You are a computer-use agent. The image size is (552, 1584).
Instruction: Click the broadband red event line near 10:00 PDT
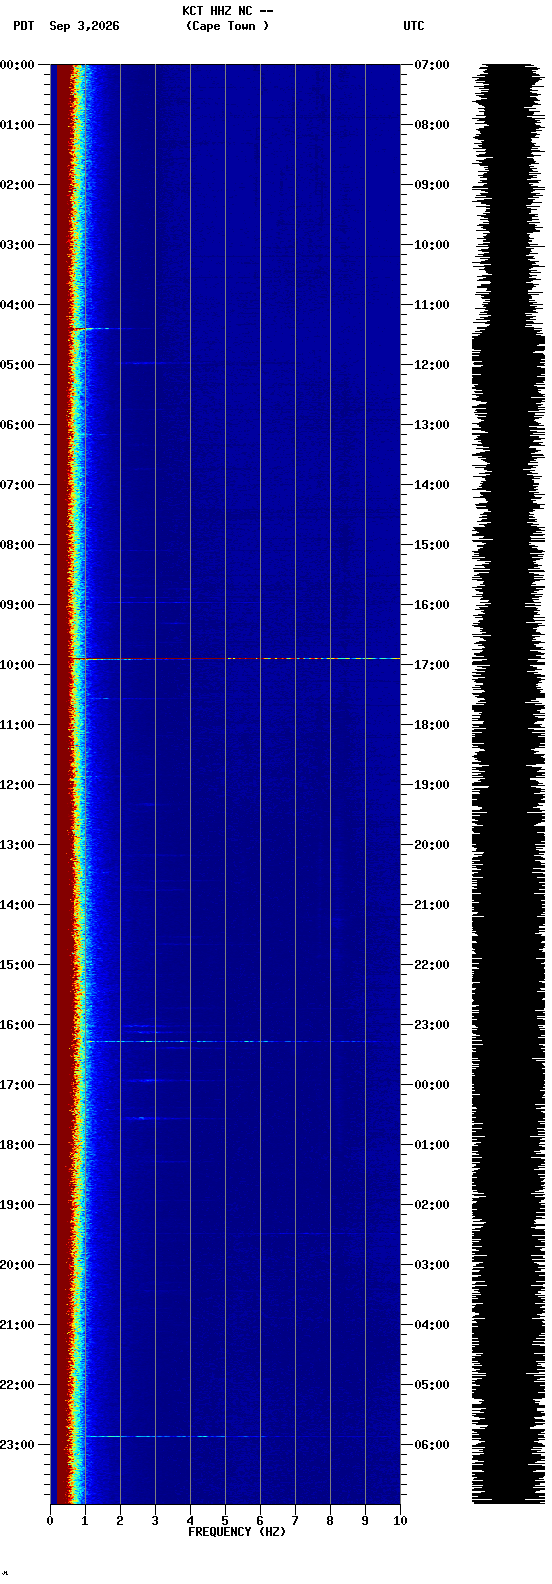coord(235,659)
